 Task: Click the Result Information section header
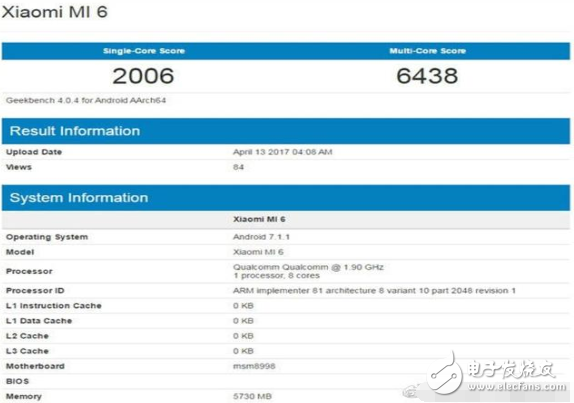click(75, 131)
